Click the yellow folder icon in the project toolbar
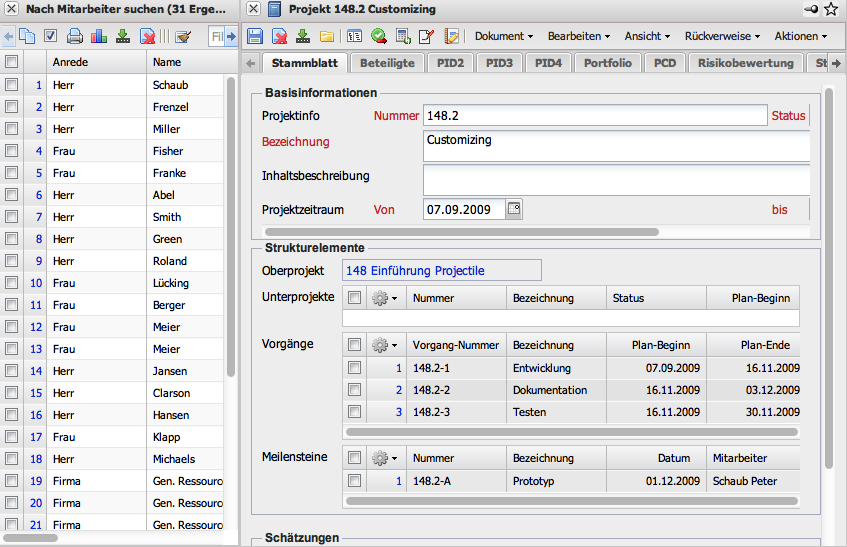This screenshot has width=847, height=547. click(327, 36)
